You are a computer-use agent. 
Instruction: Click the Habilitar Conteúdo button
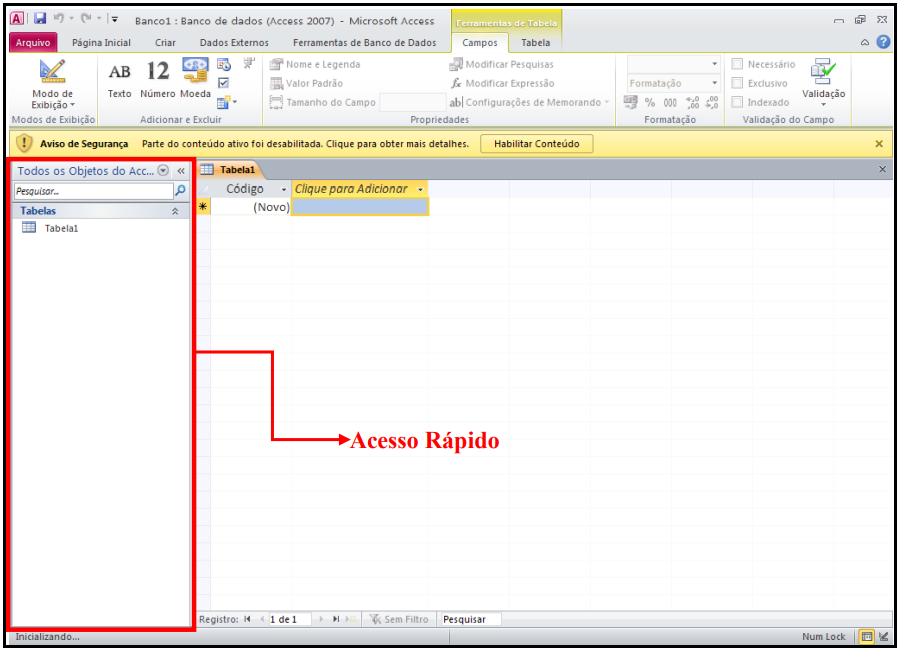[536, 144]
